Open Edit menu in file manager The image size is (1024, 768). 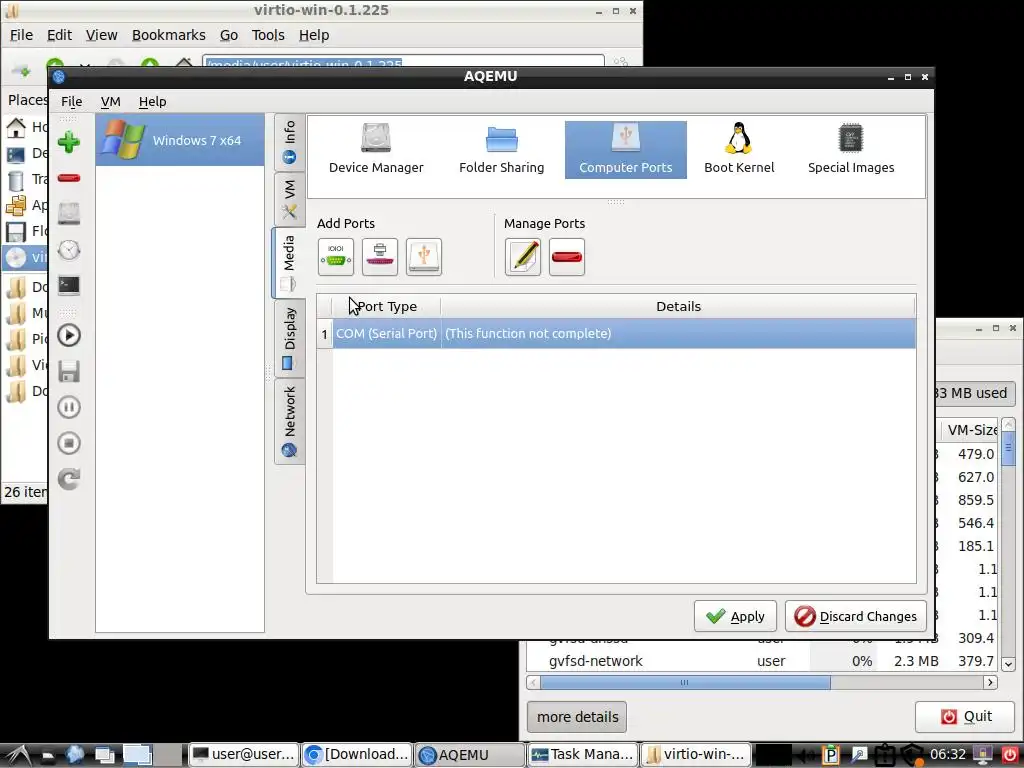(x=59, y=35)
